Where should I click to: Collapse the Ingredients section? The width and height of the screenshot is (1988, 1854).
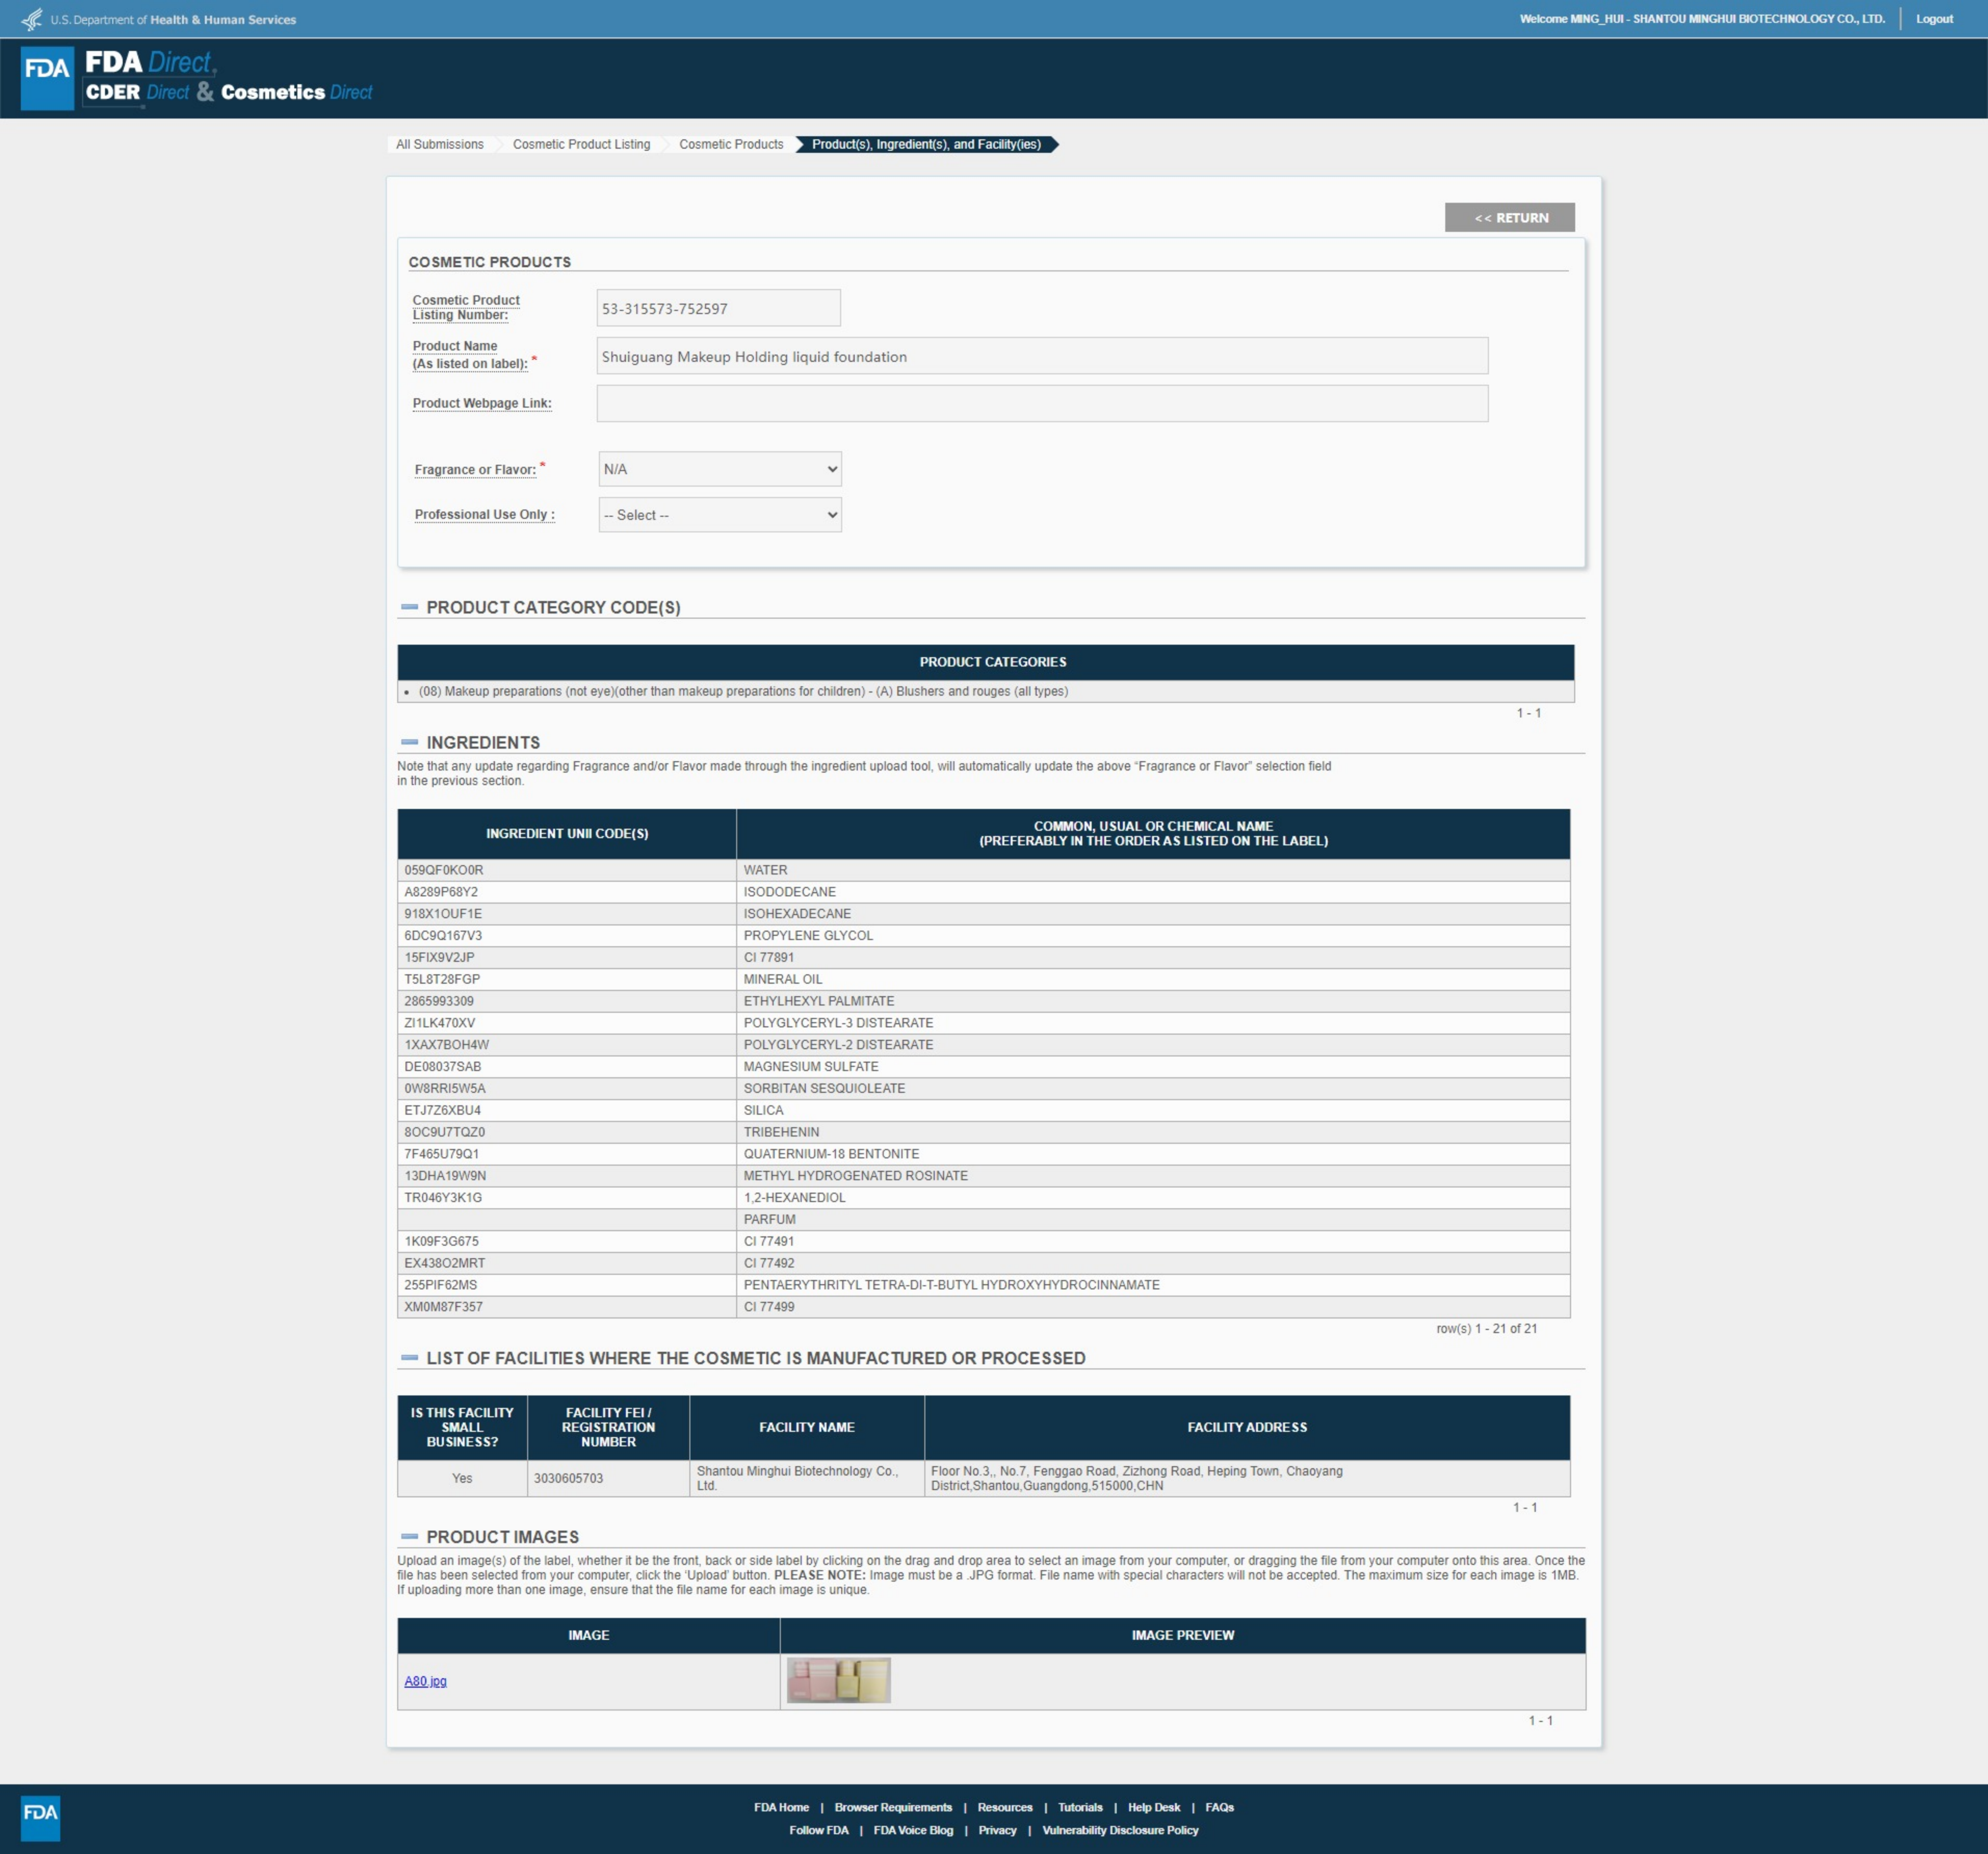point(409,742)
